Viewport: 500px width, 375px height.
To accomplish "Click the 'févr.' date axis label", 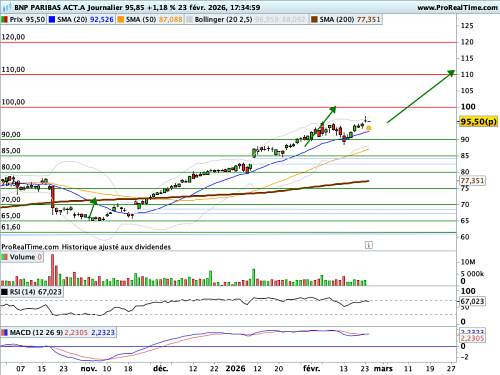I will pos(312,369).
